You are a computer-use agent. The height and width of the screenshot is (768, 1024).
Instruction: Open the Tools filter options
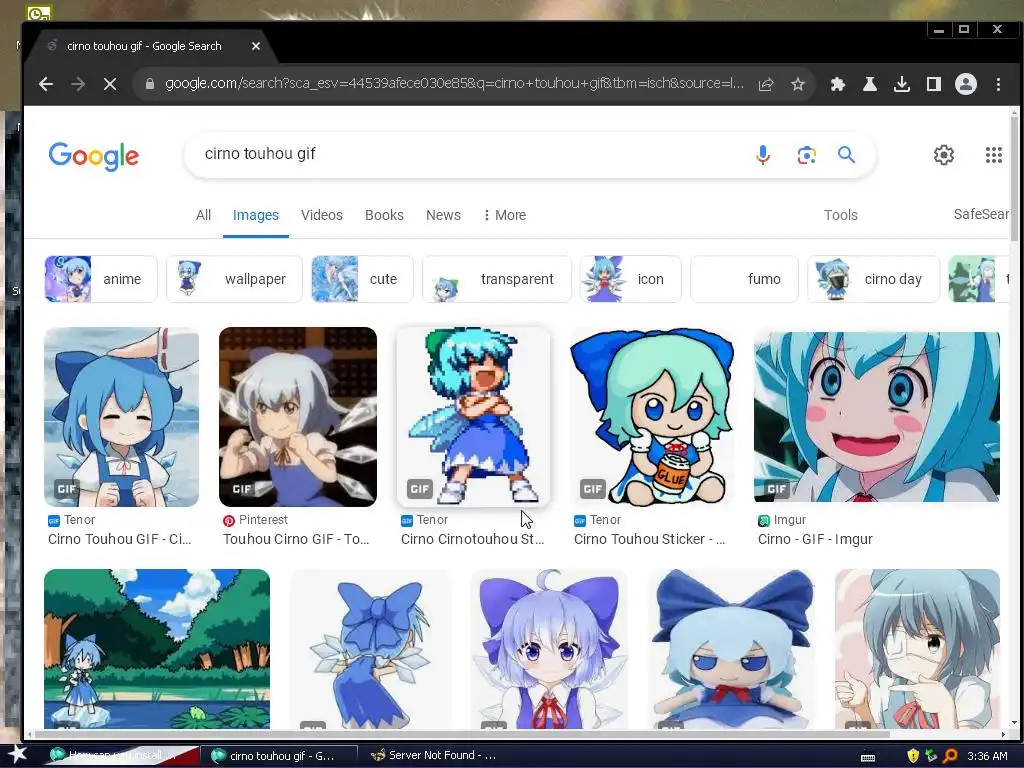coord(840,215)
